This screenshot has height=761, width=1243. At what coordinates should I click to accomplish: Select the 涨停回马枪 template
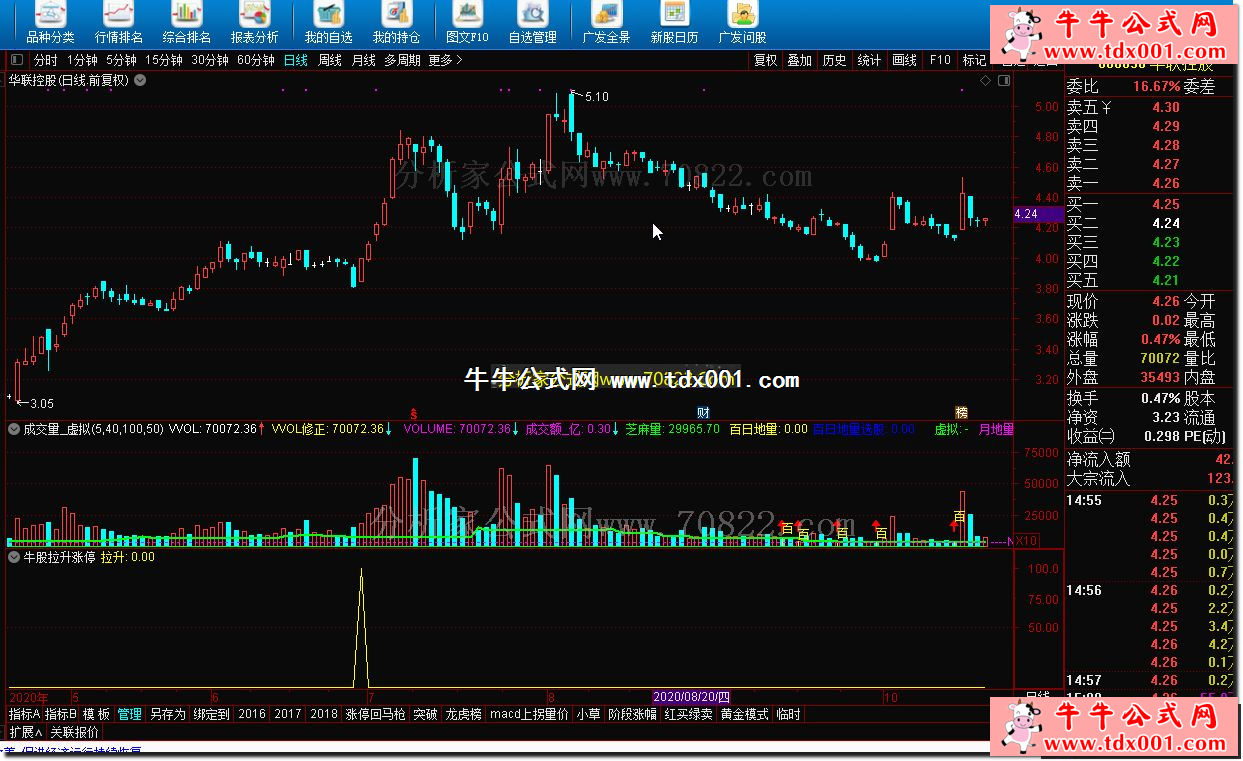pos(376,715)
